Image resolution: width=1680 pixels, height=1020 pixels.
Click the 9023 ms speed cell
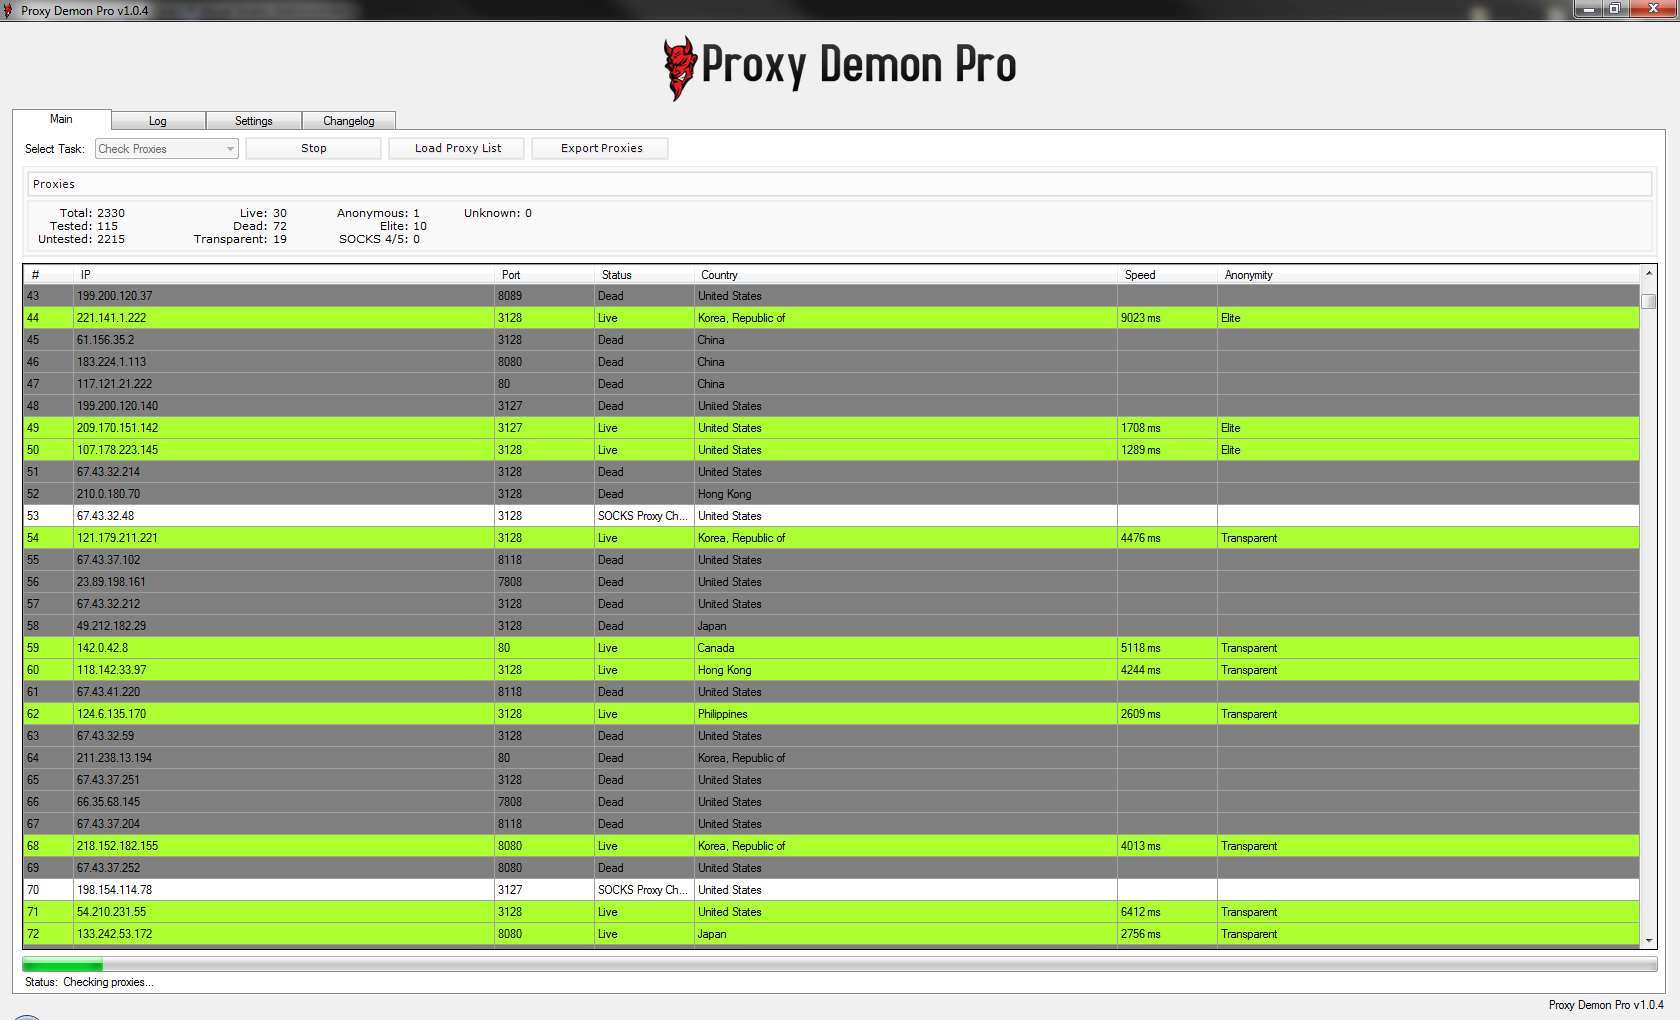pos(1167,318)
